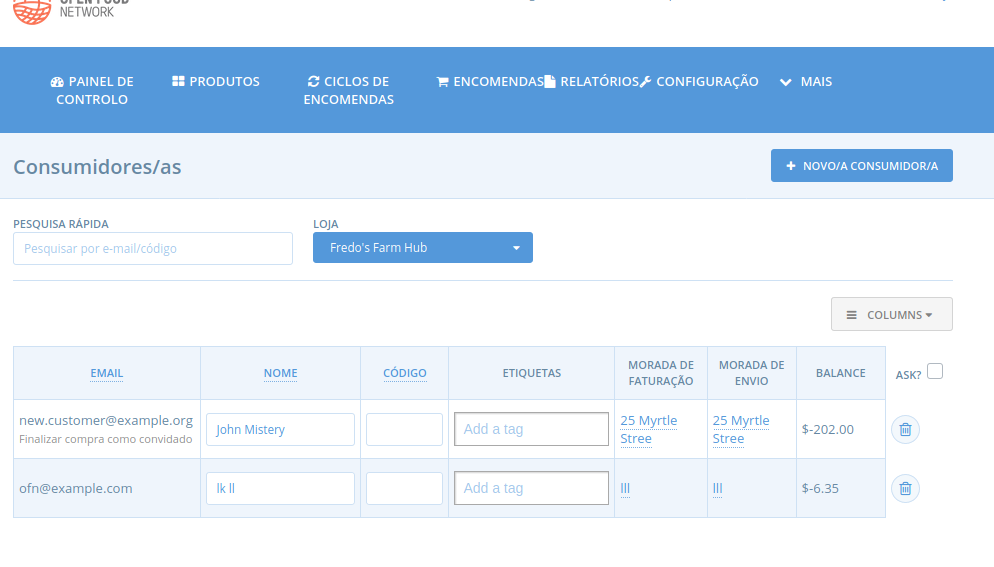The width and height of the screenshot is (994, 567).
Task: Click the Etiquetas column header
Action: [x=531, y=373]
